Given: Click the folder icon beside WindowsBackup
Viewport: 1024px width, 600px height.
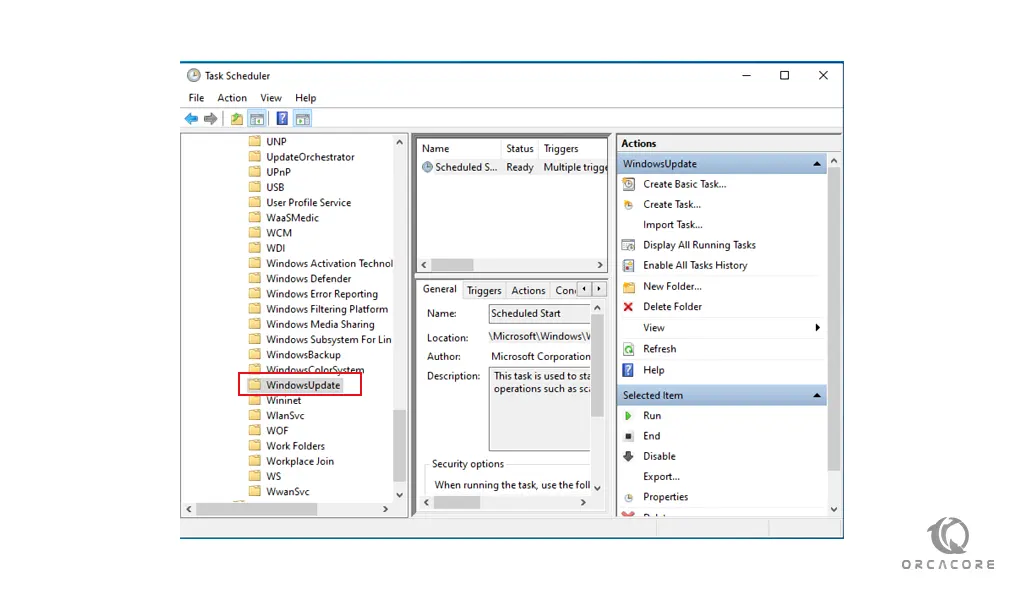Looking at the screenshot, I should [255, 355].
